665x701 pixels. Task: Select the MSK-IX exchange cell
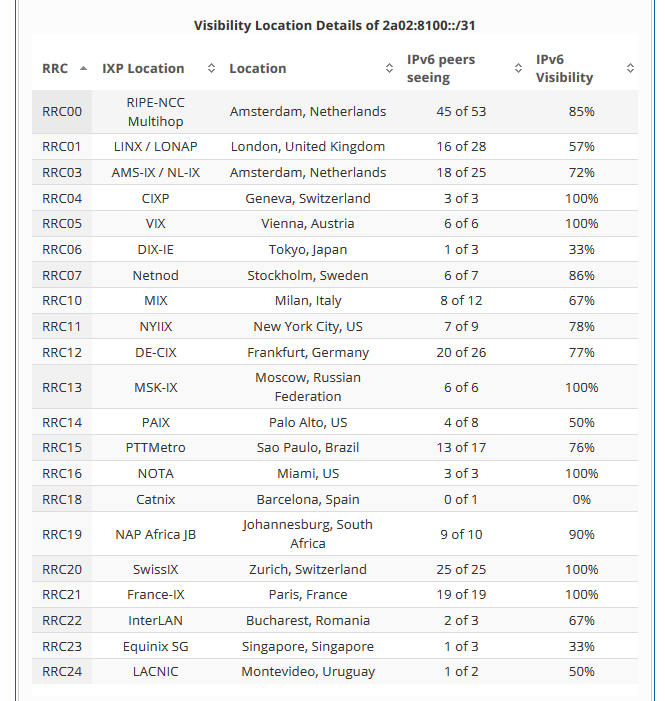[x=156, y=387]
